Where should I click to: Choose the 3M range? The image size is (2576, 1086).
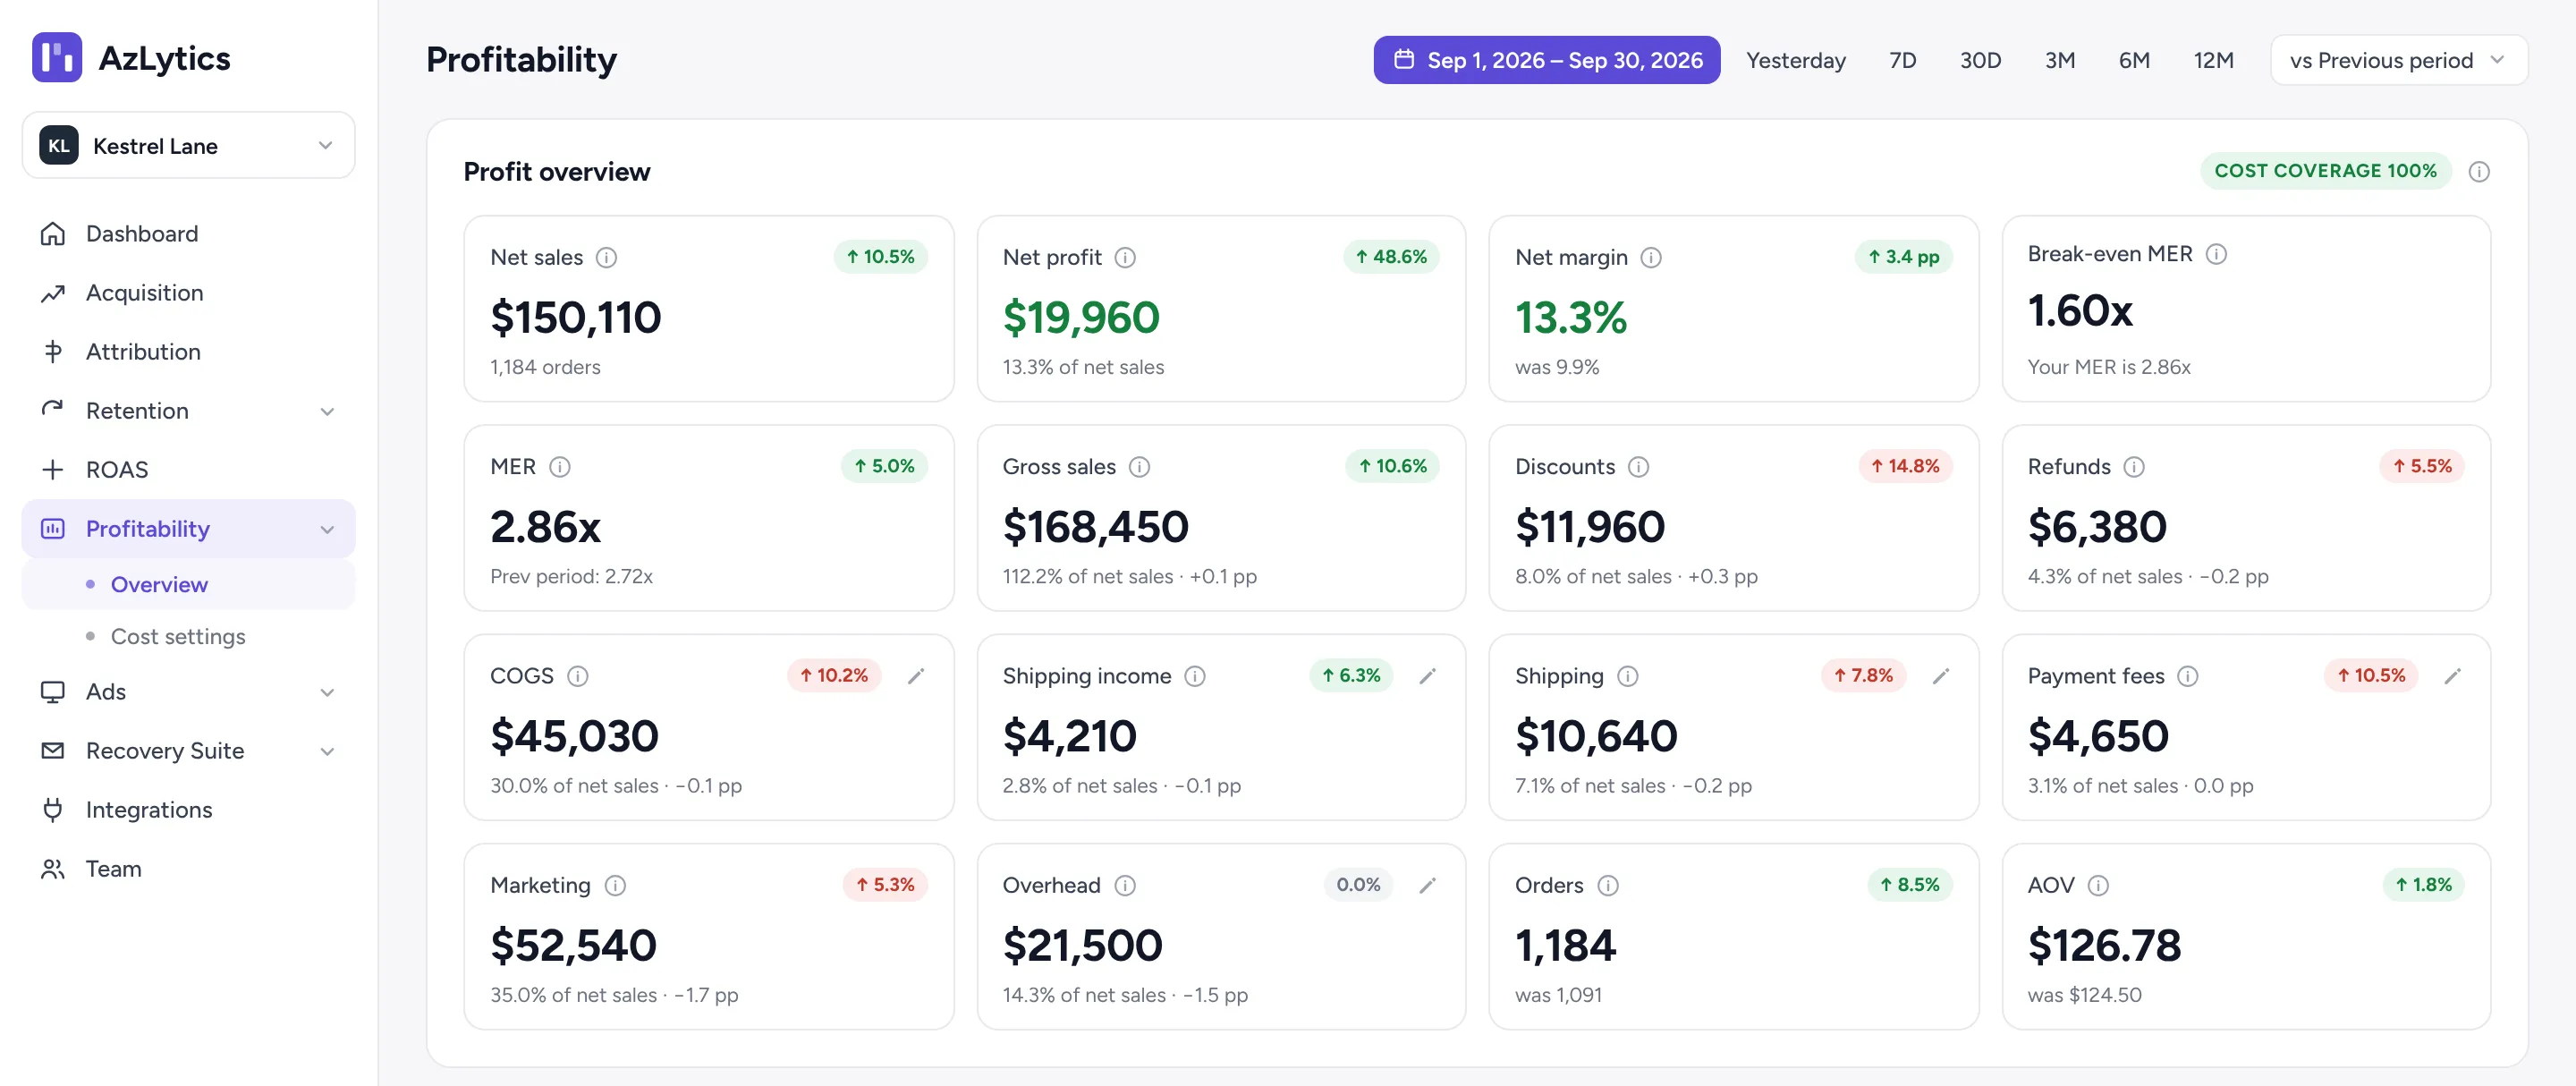(x=2060, y=60)
